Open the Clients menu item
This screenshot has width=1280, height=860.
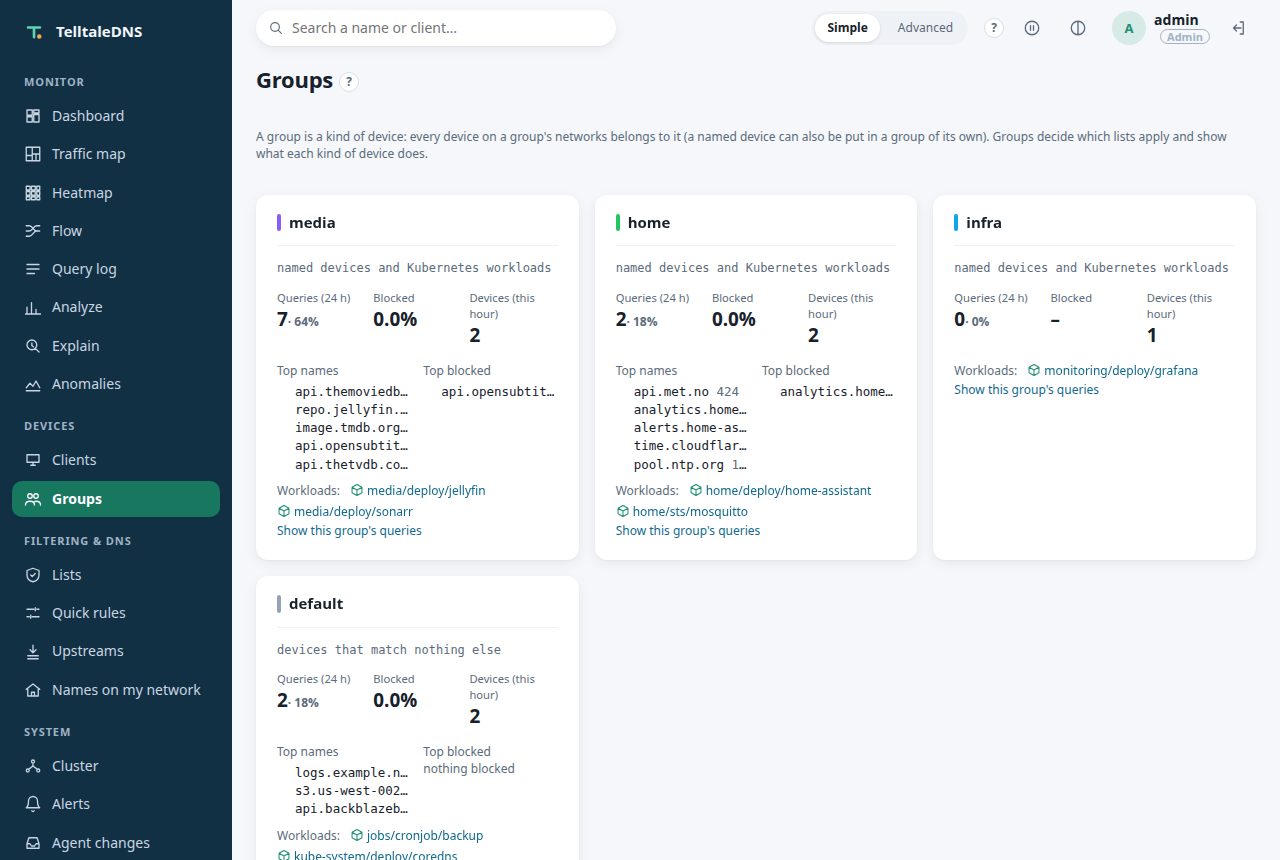(x=116, y=460)
